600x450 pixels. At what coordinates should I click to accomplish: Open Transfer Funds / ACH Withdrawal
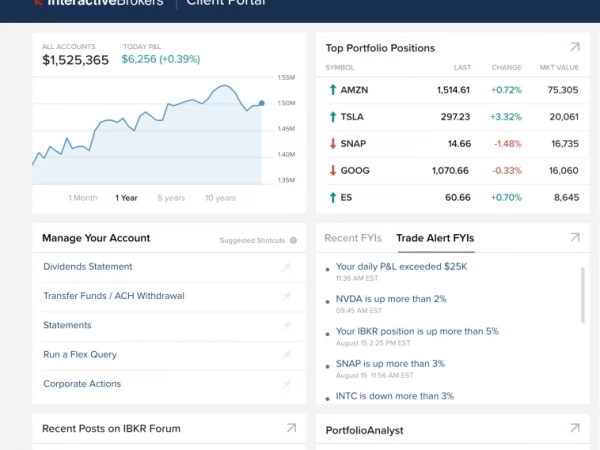[114, 296]
